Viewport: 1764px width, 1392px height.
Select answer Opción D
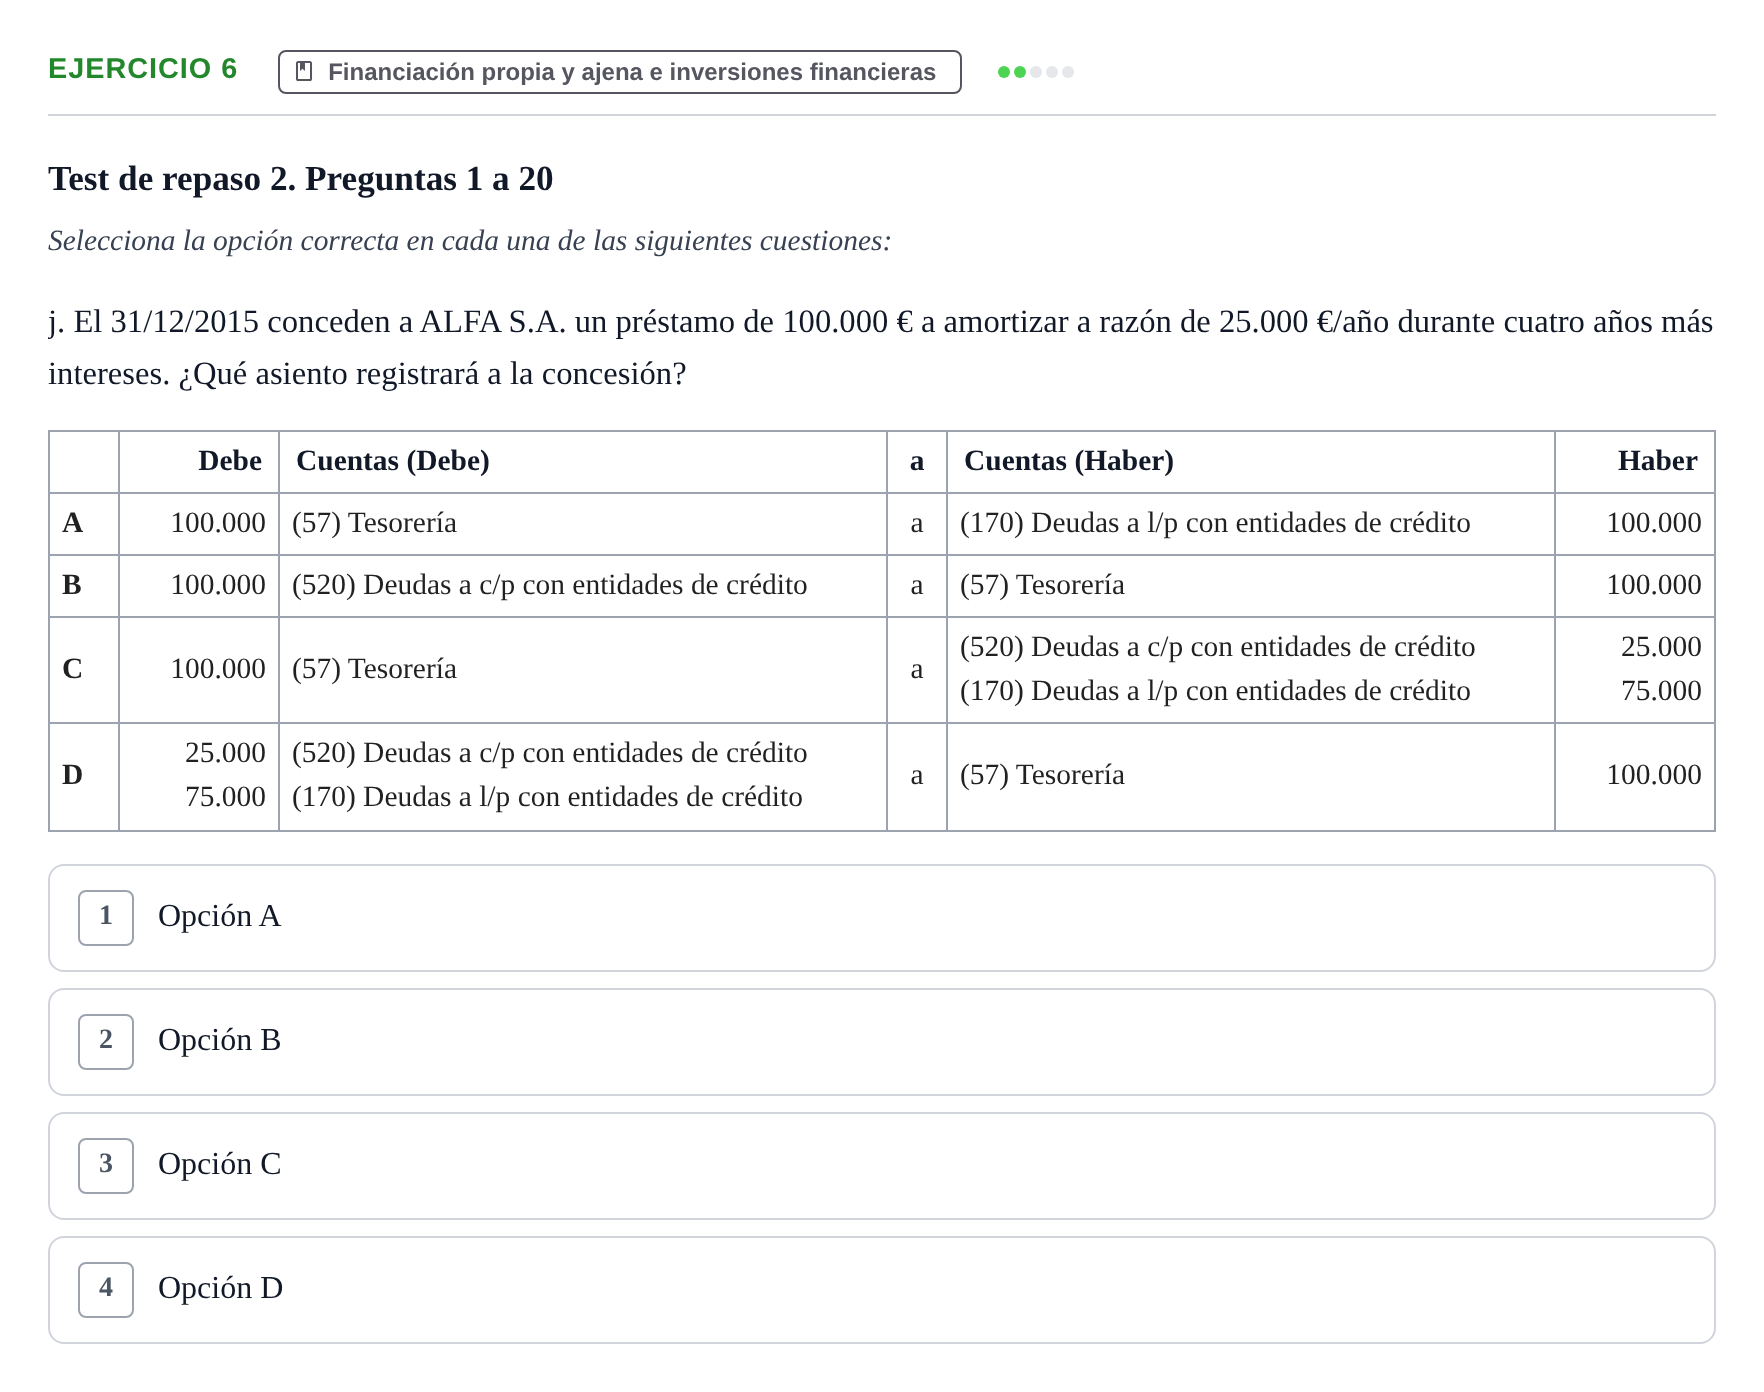[x=881, y=1290]
